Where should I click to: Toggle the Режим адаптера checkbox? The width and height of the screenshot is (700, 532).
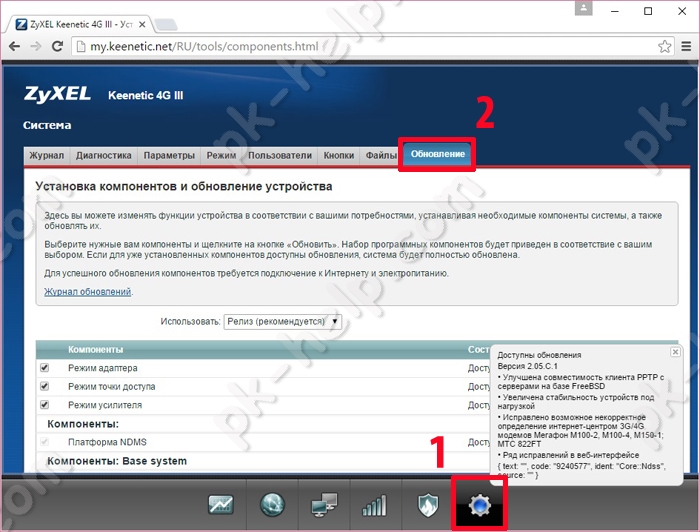(44, 368)
